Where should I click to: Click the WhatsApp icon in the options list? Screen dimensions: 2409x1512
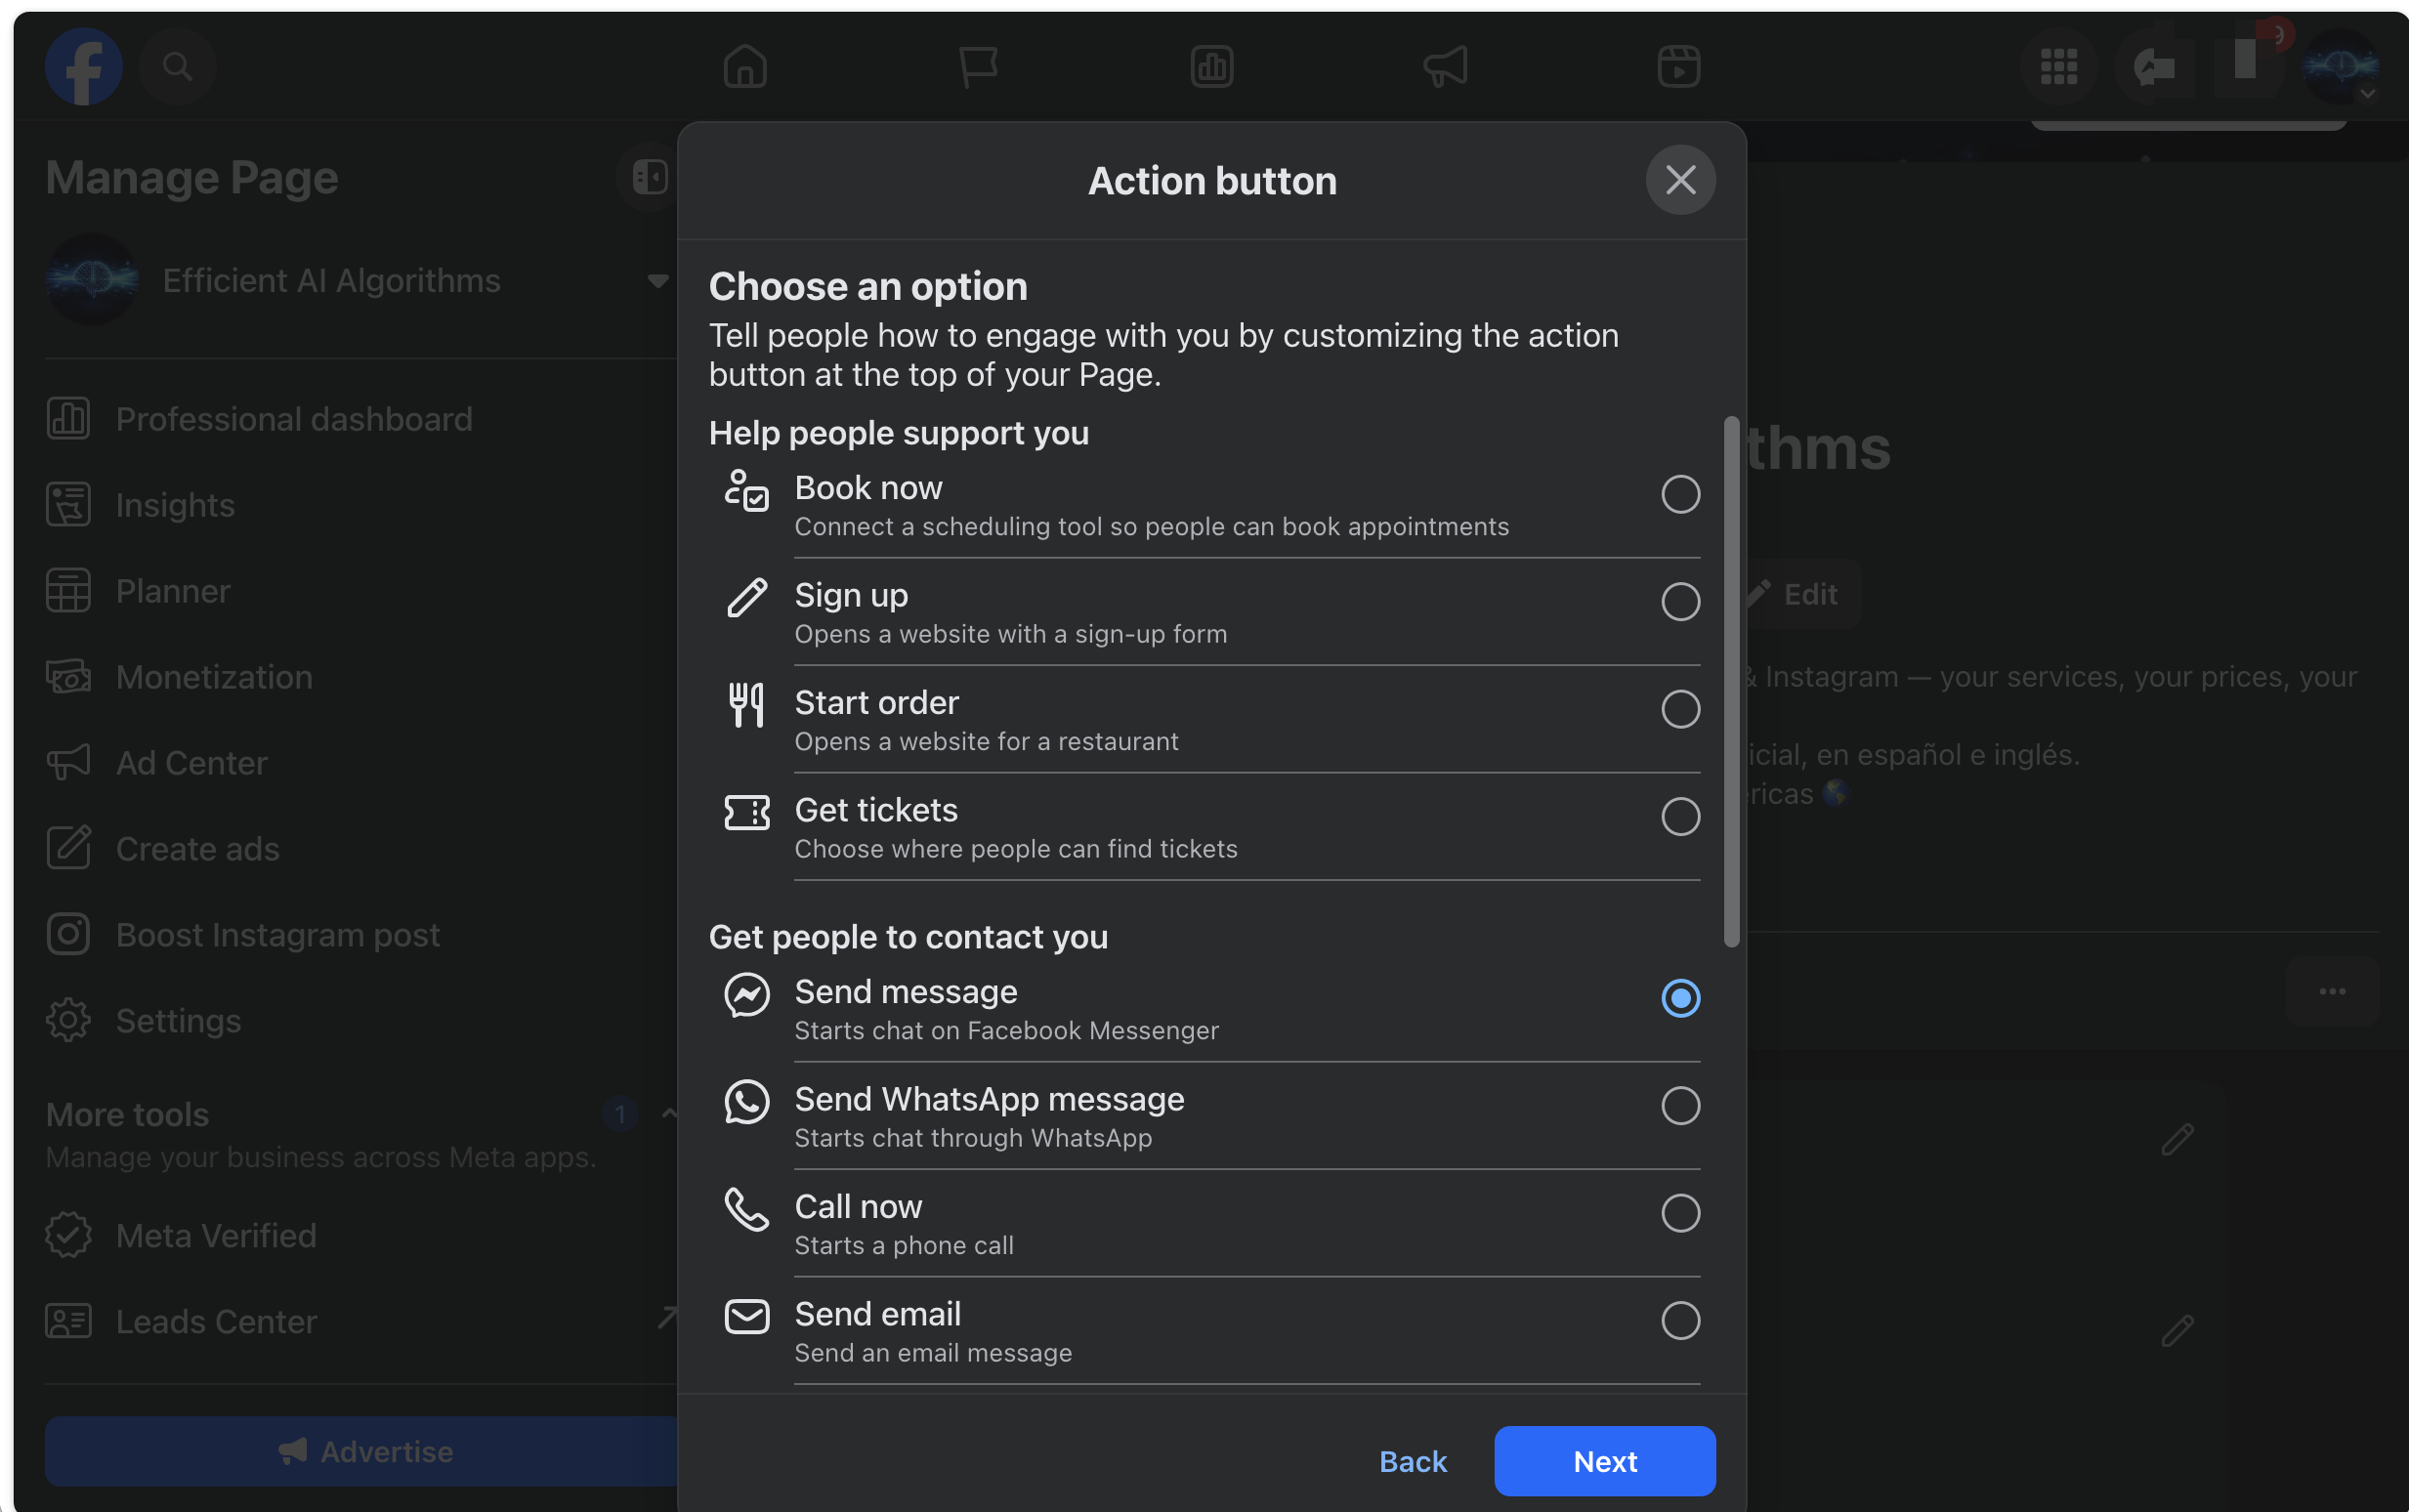click(x=747, y=1102)
